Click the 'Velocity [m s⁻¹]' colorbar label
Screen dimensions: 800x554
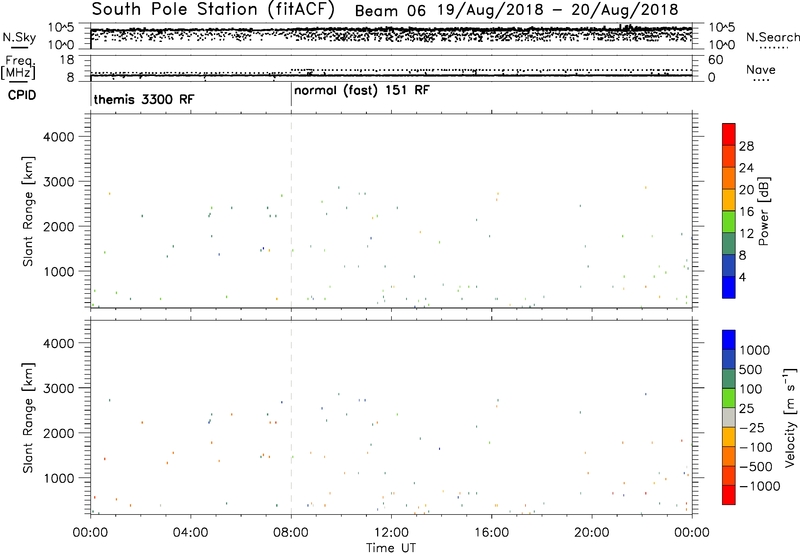(789, 417)
